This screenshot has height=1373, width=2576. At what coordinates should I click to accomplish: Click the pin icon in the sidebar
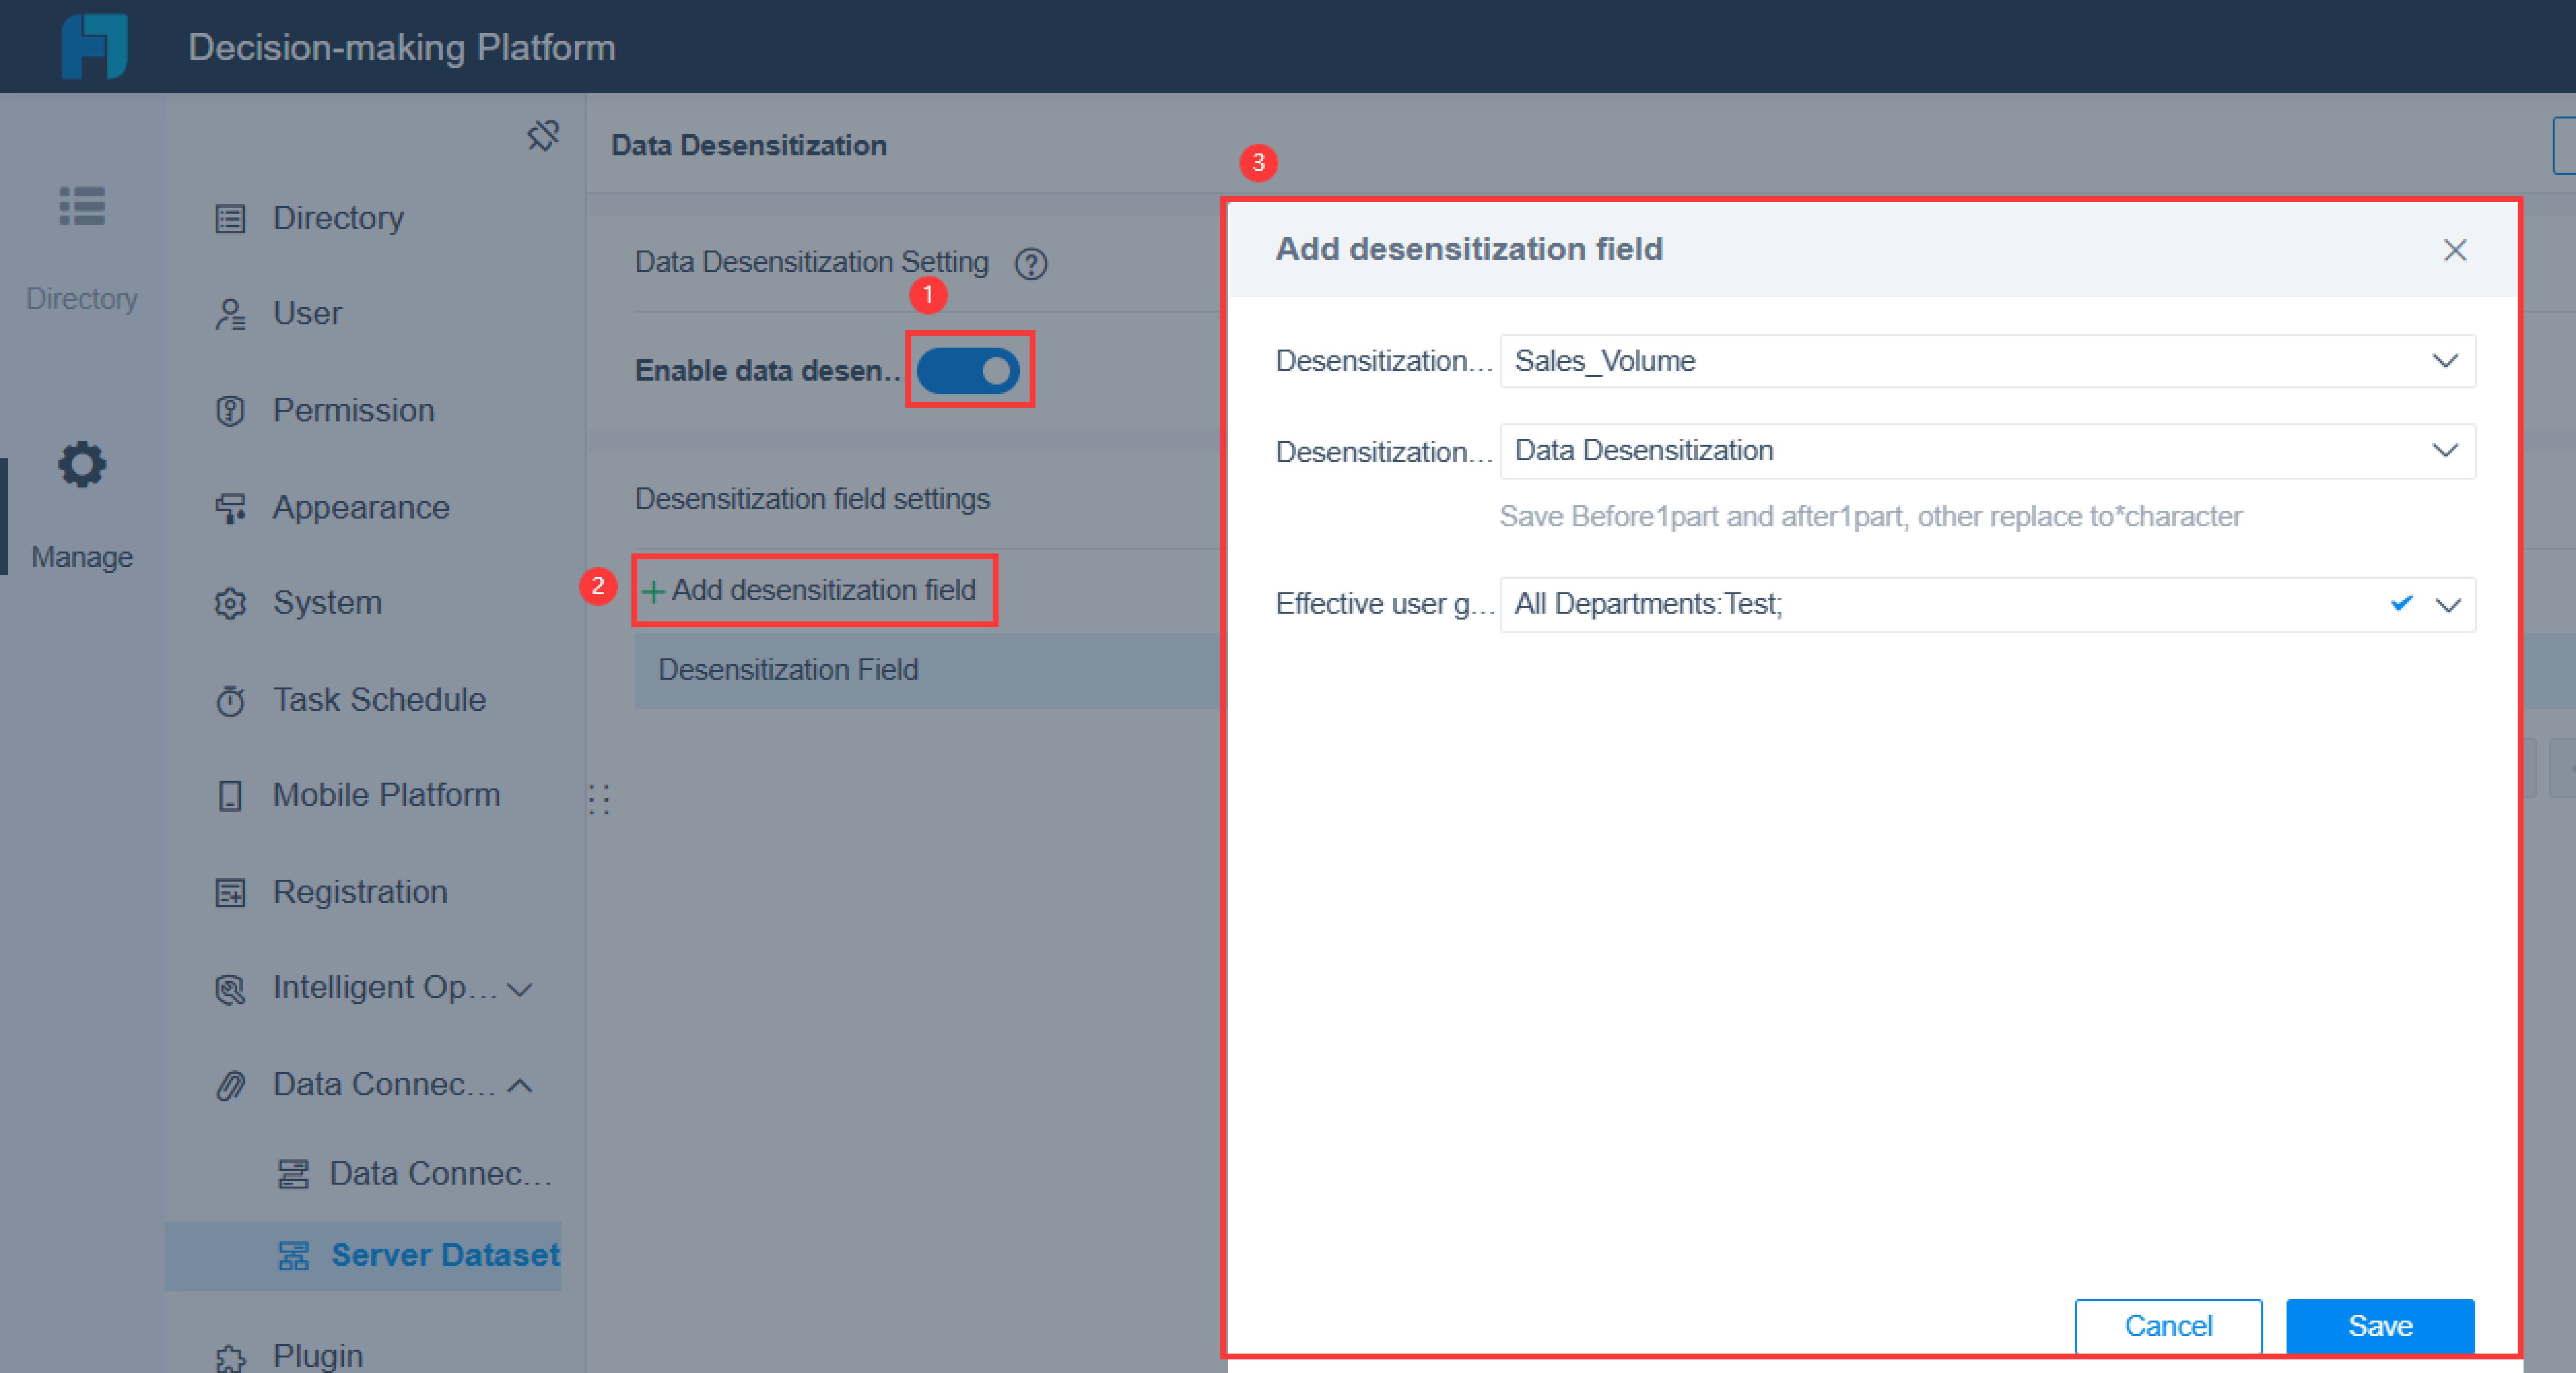tap(543, 136)
